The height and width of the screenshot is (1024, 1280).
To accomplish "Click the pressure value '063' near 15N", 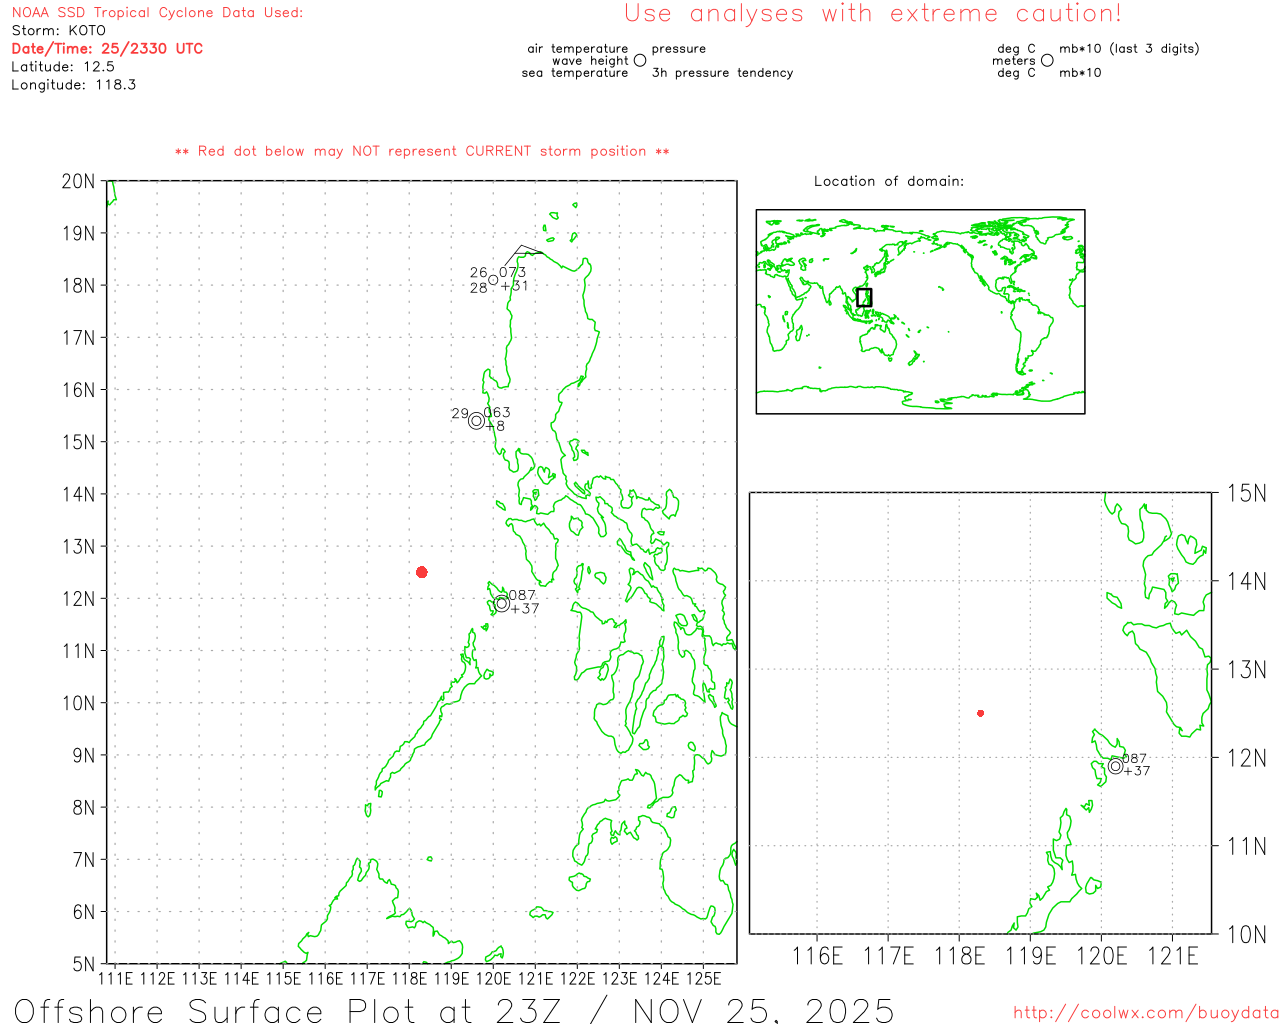I will 497,412.
